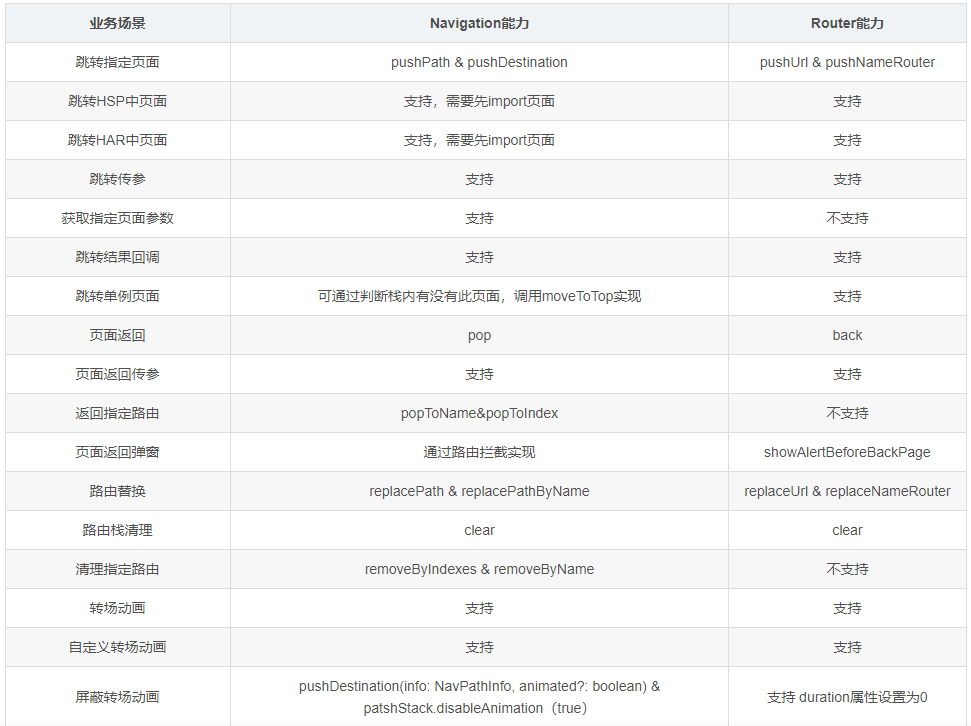The height and width of the screenshot is (726, 971).
Task: Select the 清理指定路由 row label
Action: [x=118, y=569]
